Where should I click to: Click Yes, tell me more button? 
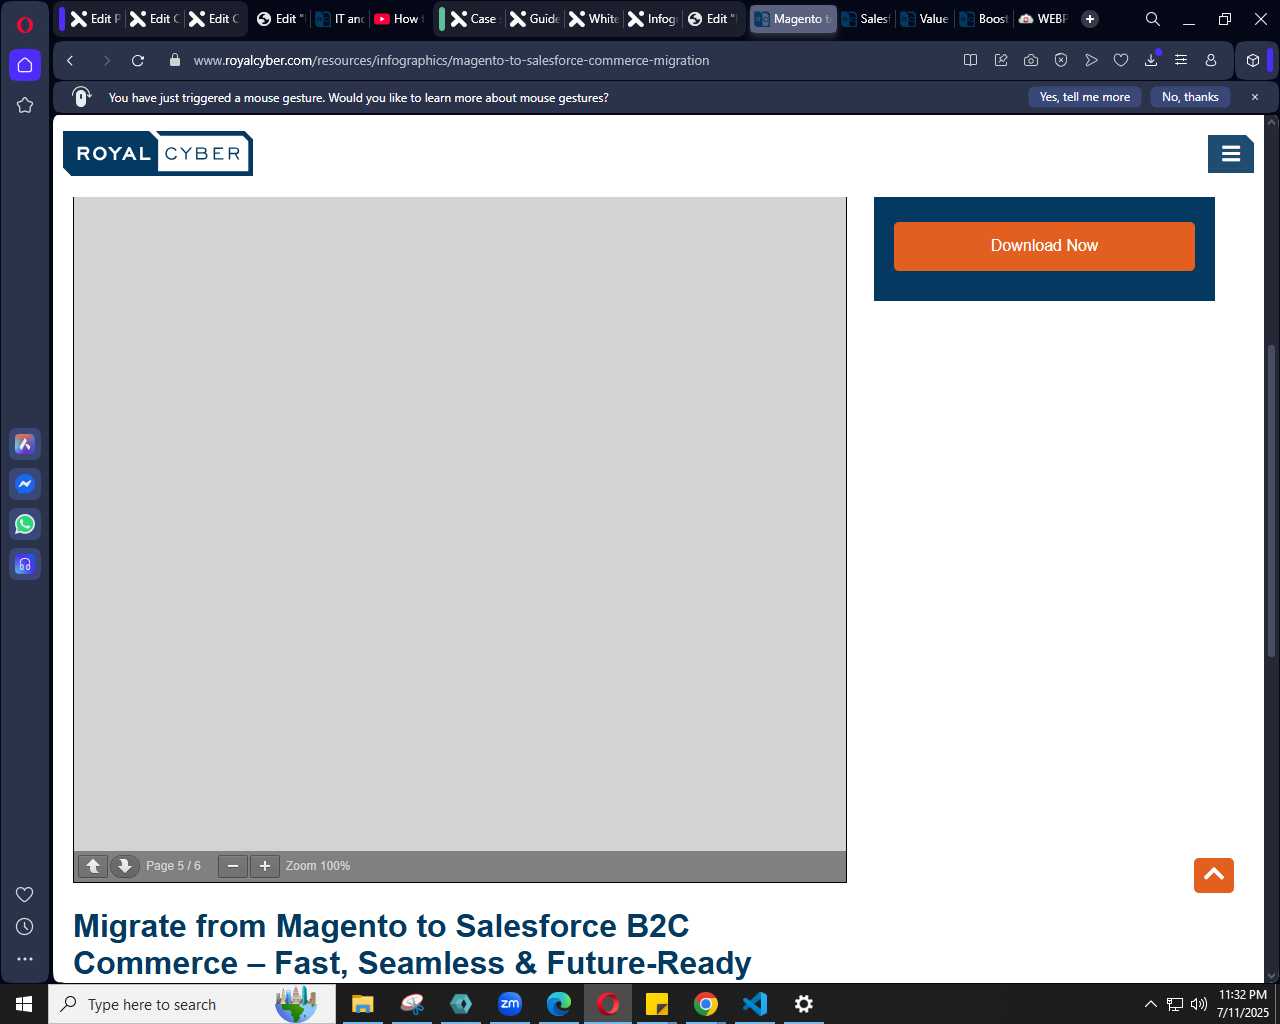click(1085, 97)
